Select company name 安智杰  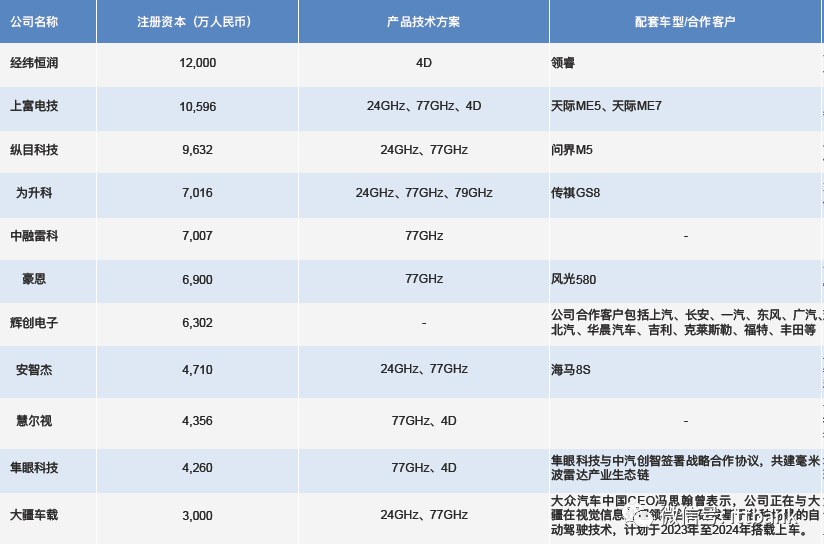[x=34, y=370]
